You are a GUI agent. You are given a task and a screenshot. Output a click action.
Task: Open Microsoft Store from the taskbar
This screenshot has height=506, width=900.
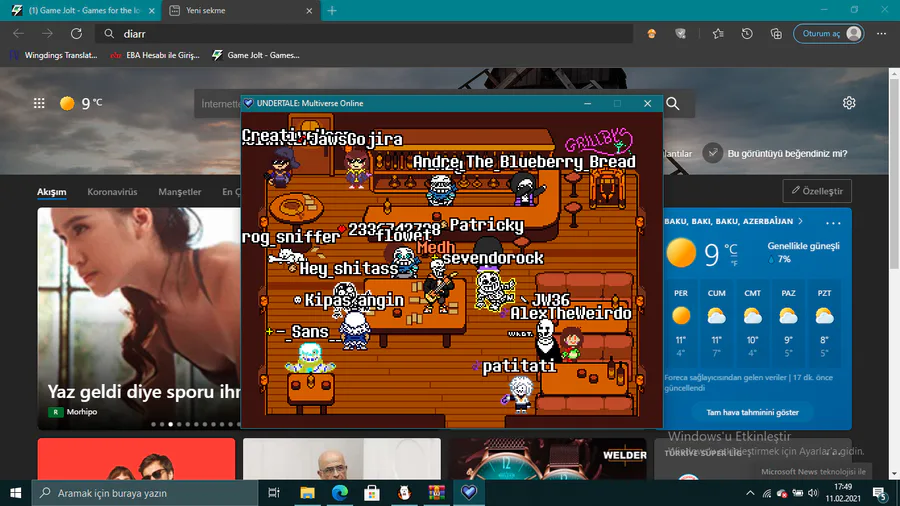click(372, 493)
